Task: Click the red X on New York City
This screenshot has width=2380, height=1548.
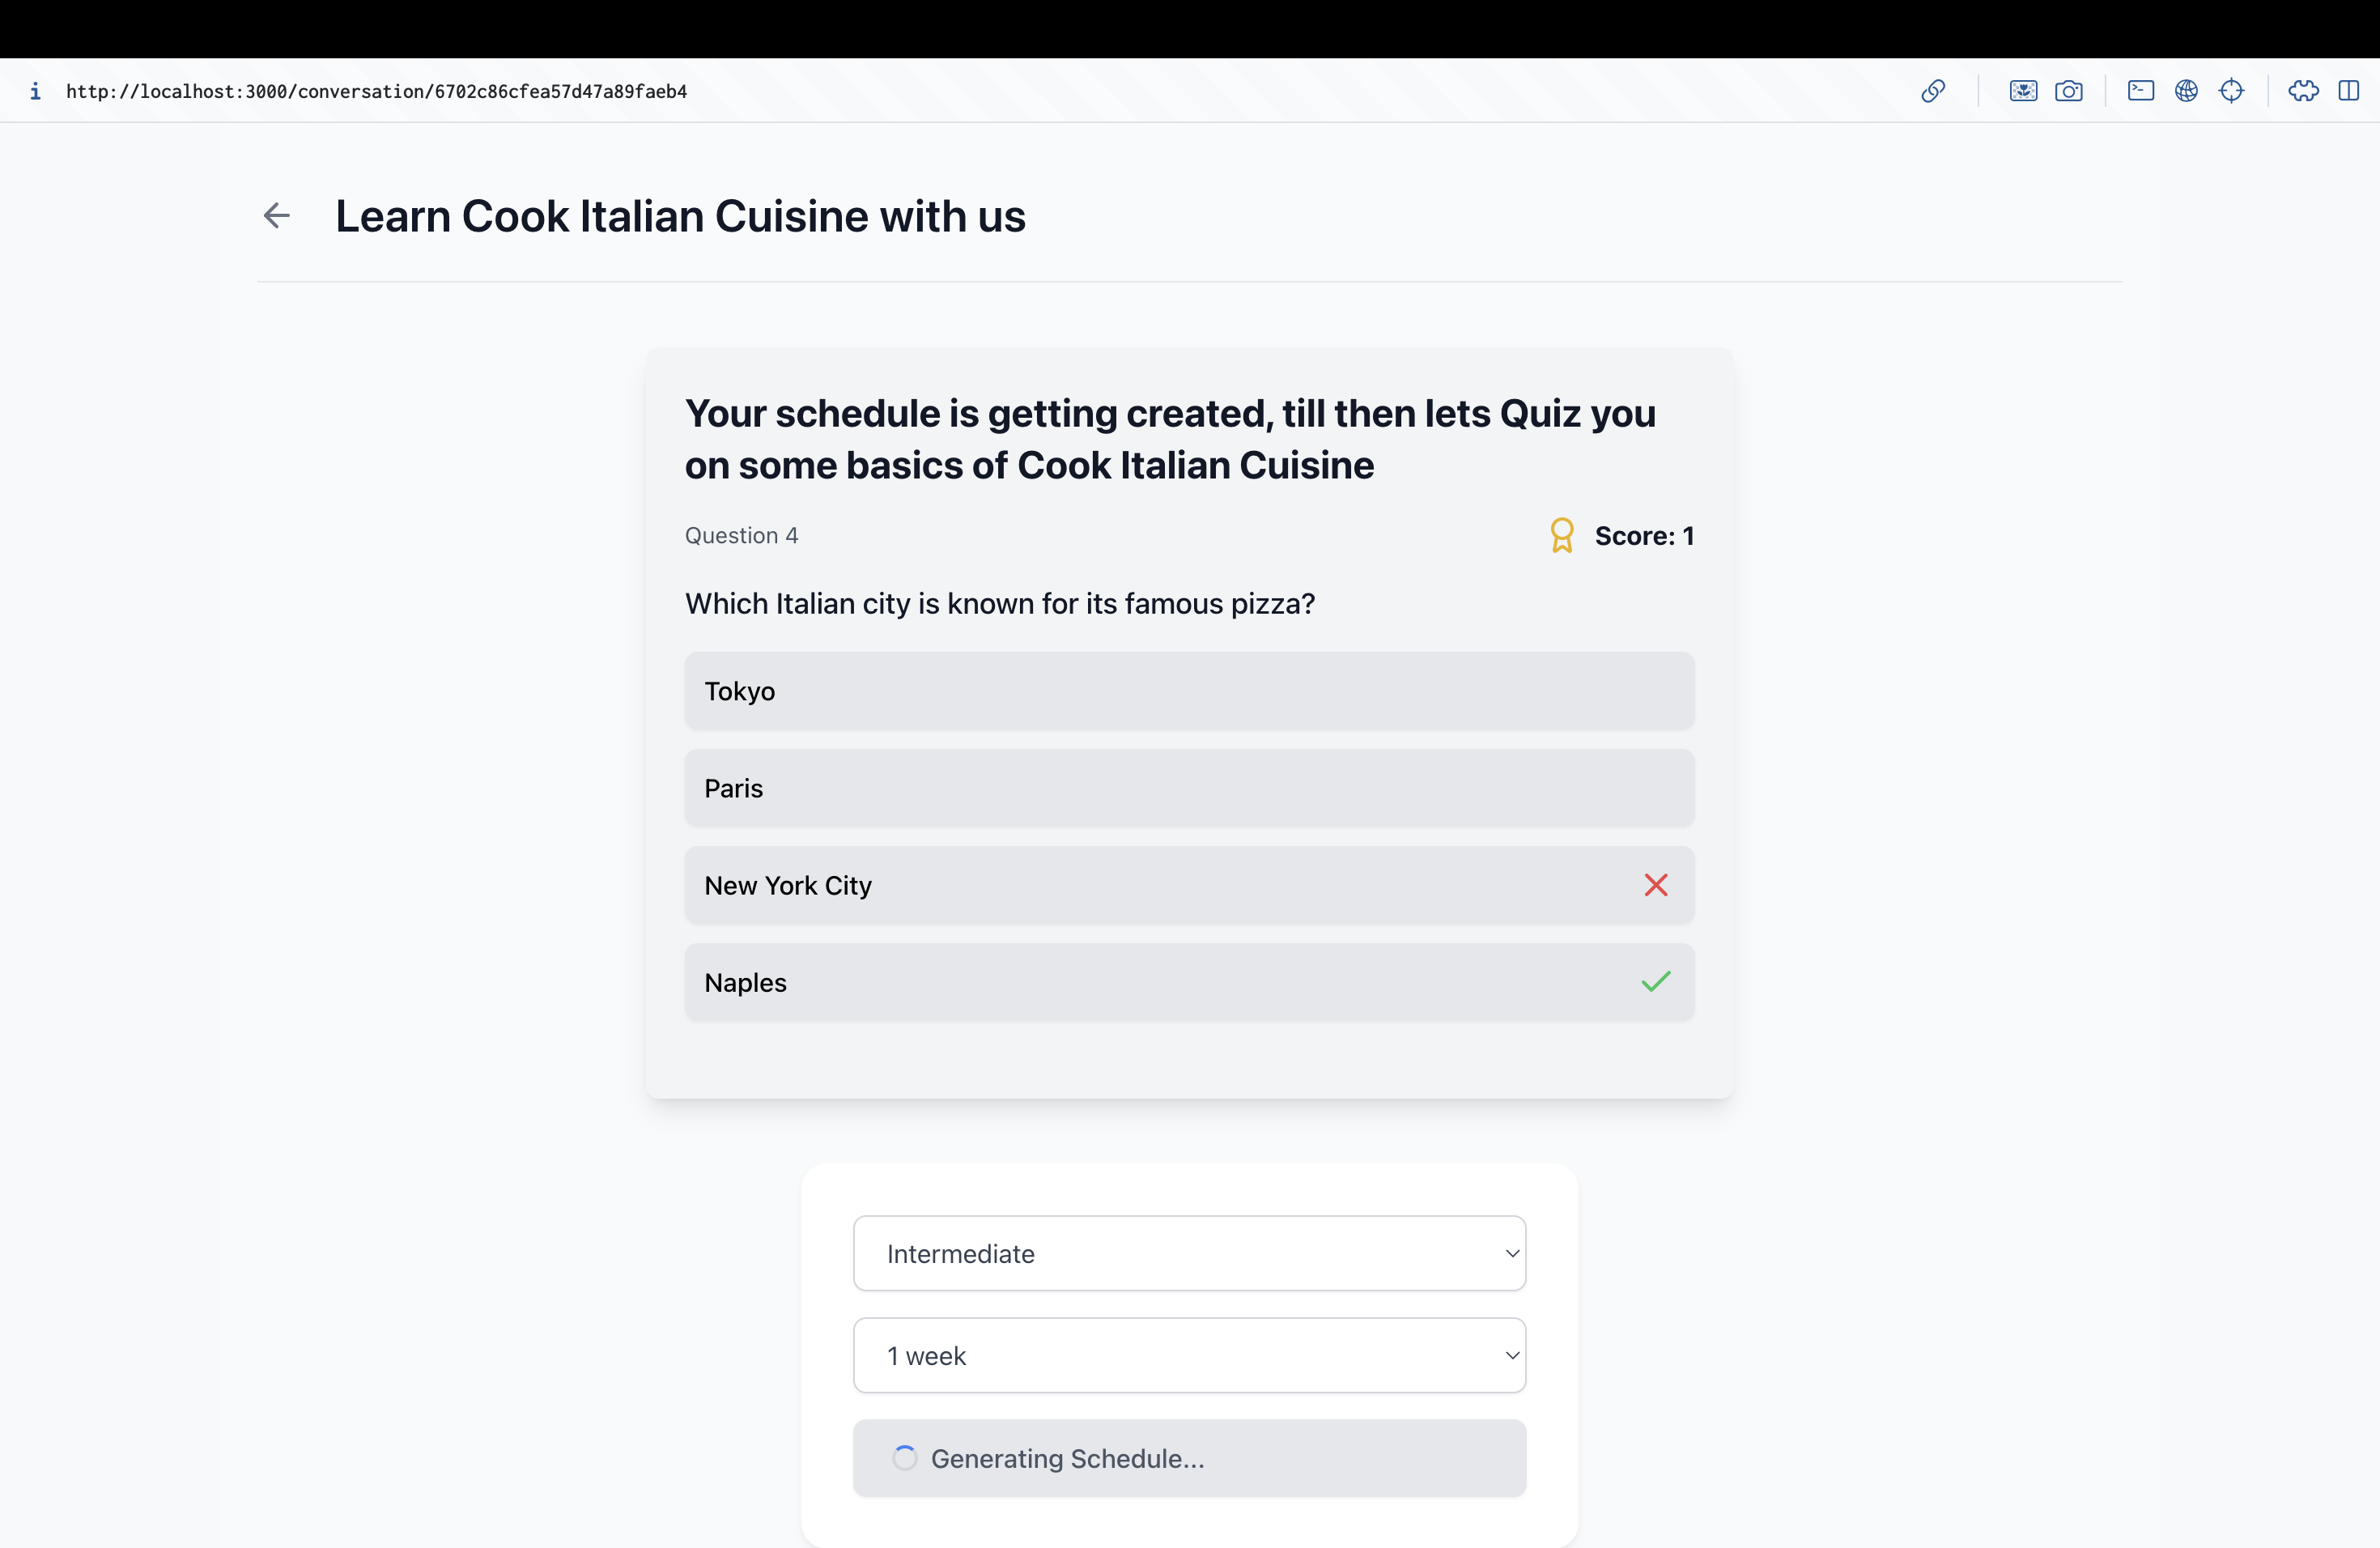Action: pyautogui.click(x=1655, y=885)
